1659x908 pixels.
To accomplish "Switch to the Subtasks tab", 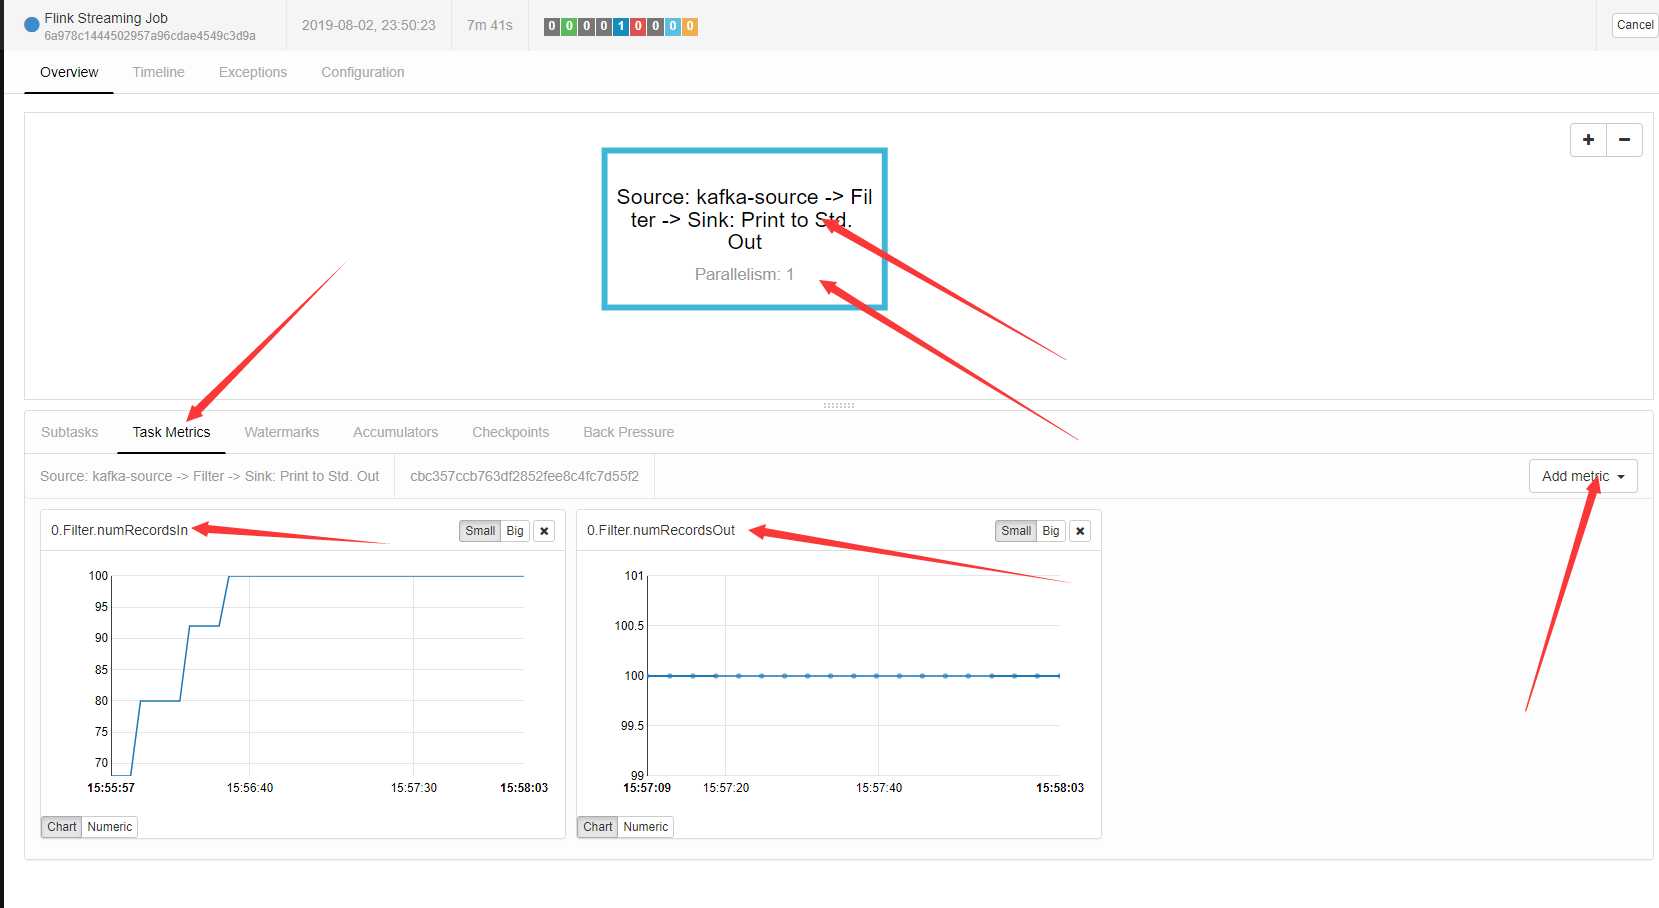I will (x=70, y=432).
